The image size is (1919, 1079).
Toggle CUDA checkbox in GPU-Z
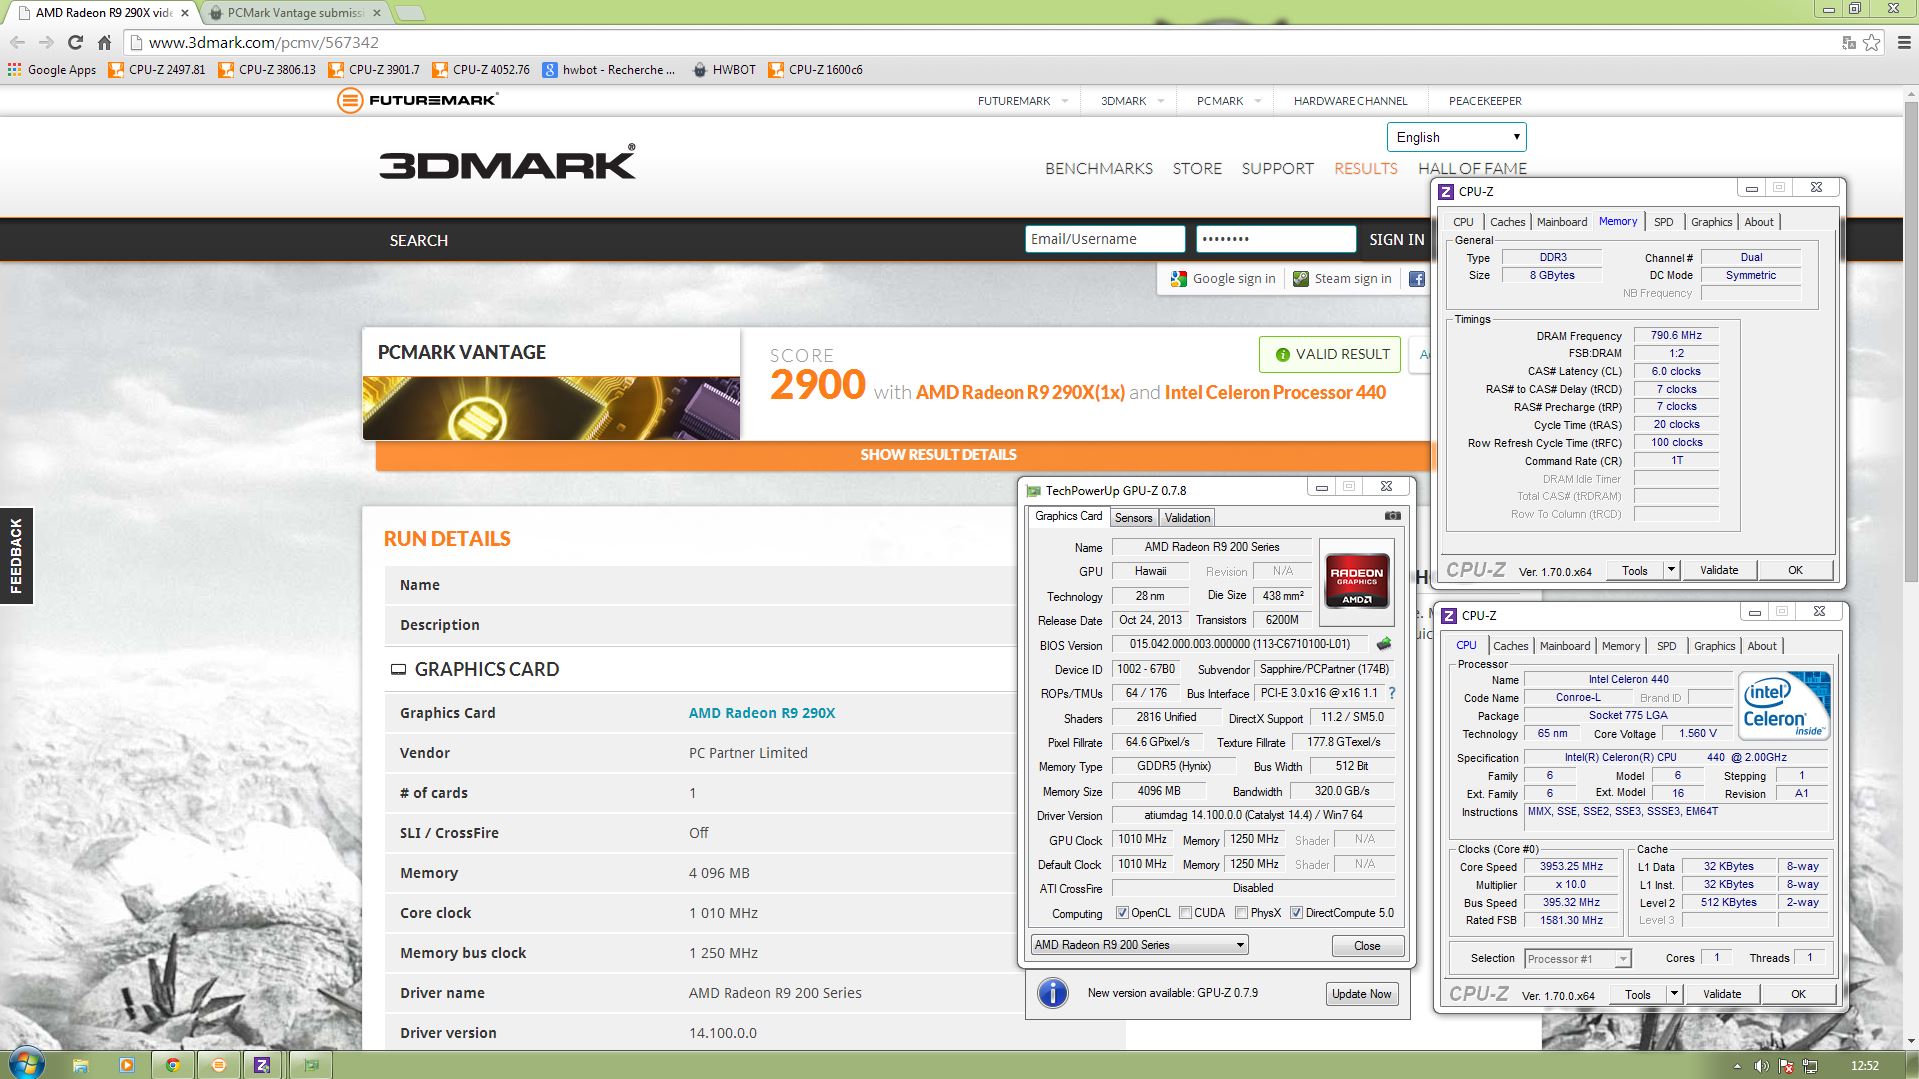[x=1185, y=912]
